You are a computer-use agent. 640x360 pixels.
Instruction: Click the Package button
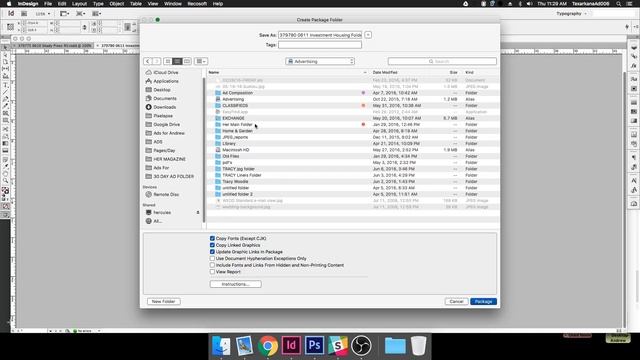click(483, 302)
